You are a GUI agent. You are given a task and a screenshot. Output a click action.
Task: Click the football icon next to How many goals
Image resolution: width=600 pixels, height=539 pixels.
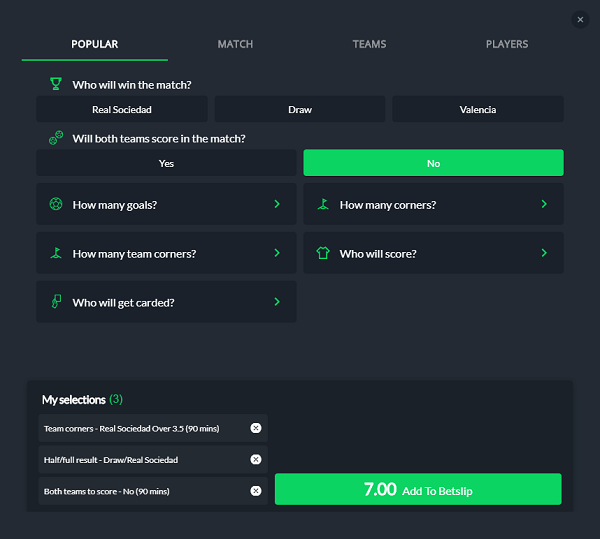coord(56,204)
